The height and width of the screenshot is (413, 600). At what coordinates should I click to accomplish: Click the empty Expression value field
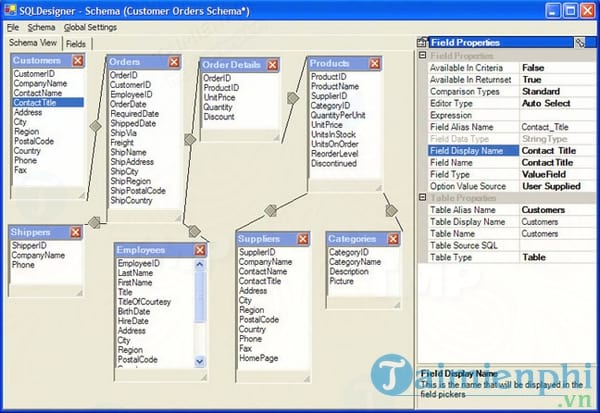557,115
